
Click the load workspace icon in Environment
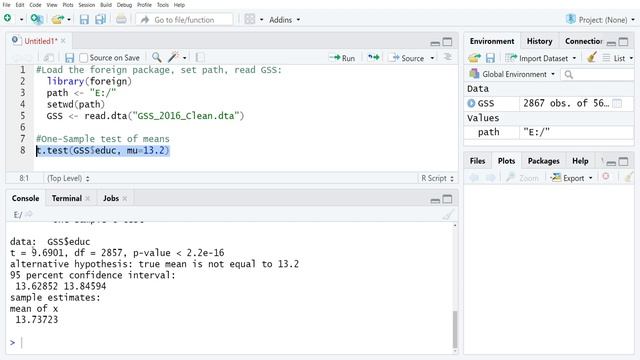474,58
